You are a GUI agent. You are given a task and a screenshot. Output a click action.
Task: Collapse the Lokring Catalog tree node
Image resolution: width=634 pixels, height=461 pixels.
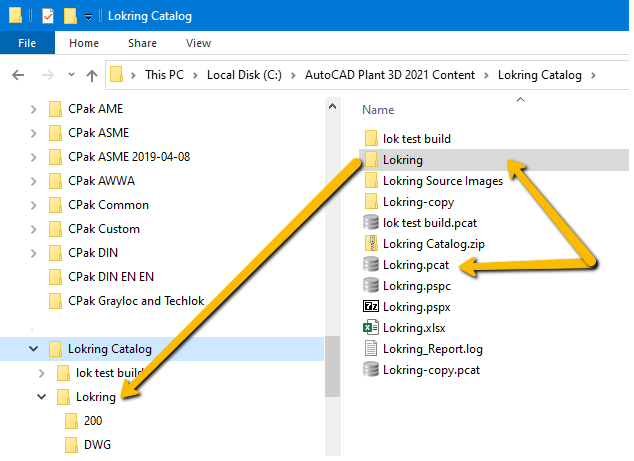click(34, 349)
